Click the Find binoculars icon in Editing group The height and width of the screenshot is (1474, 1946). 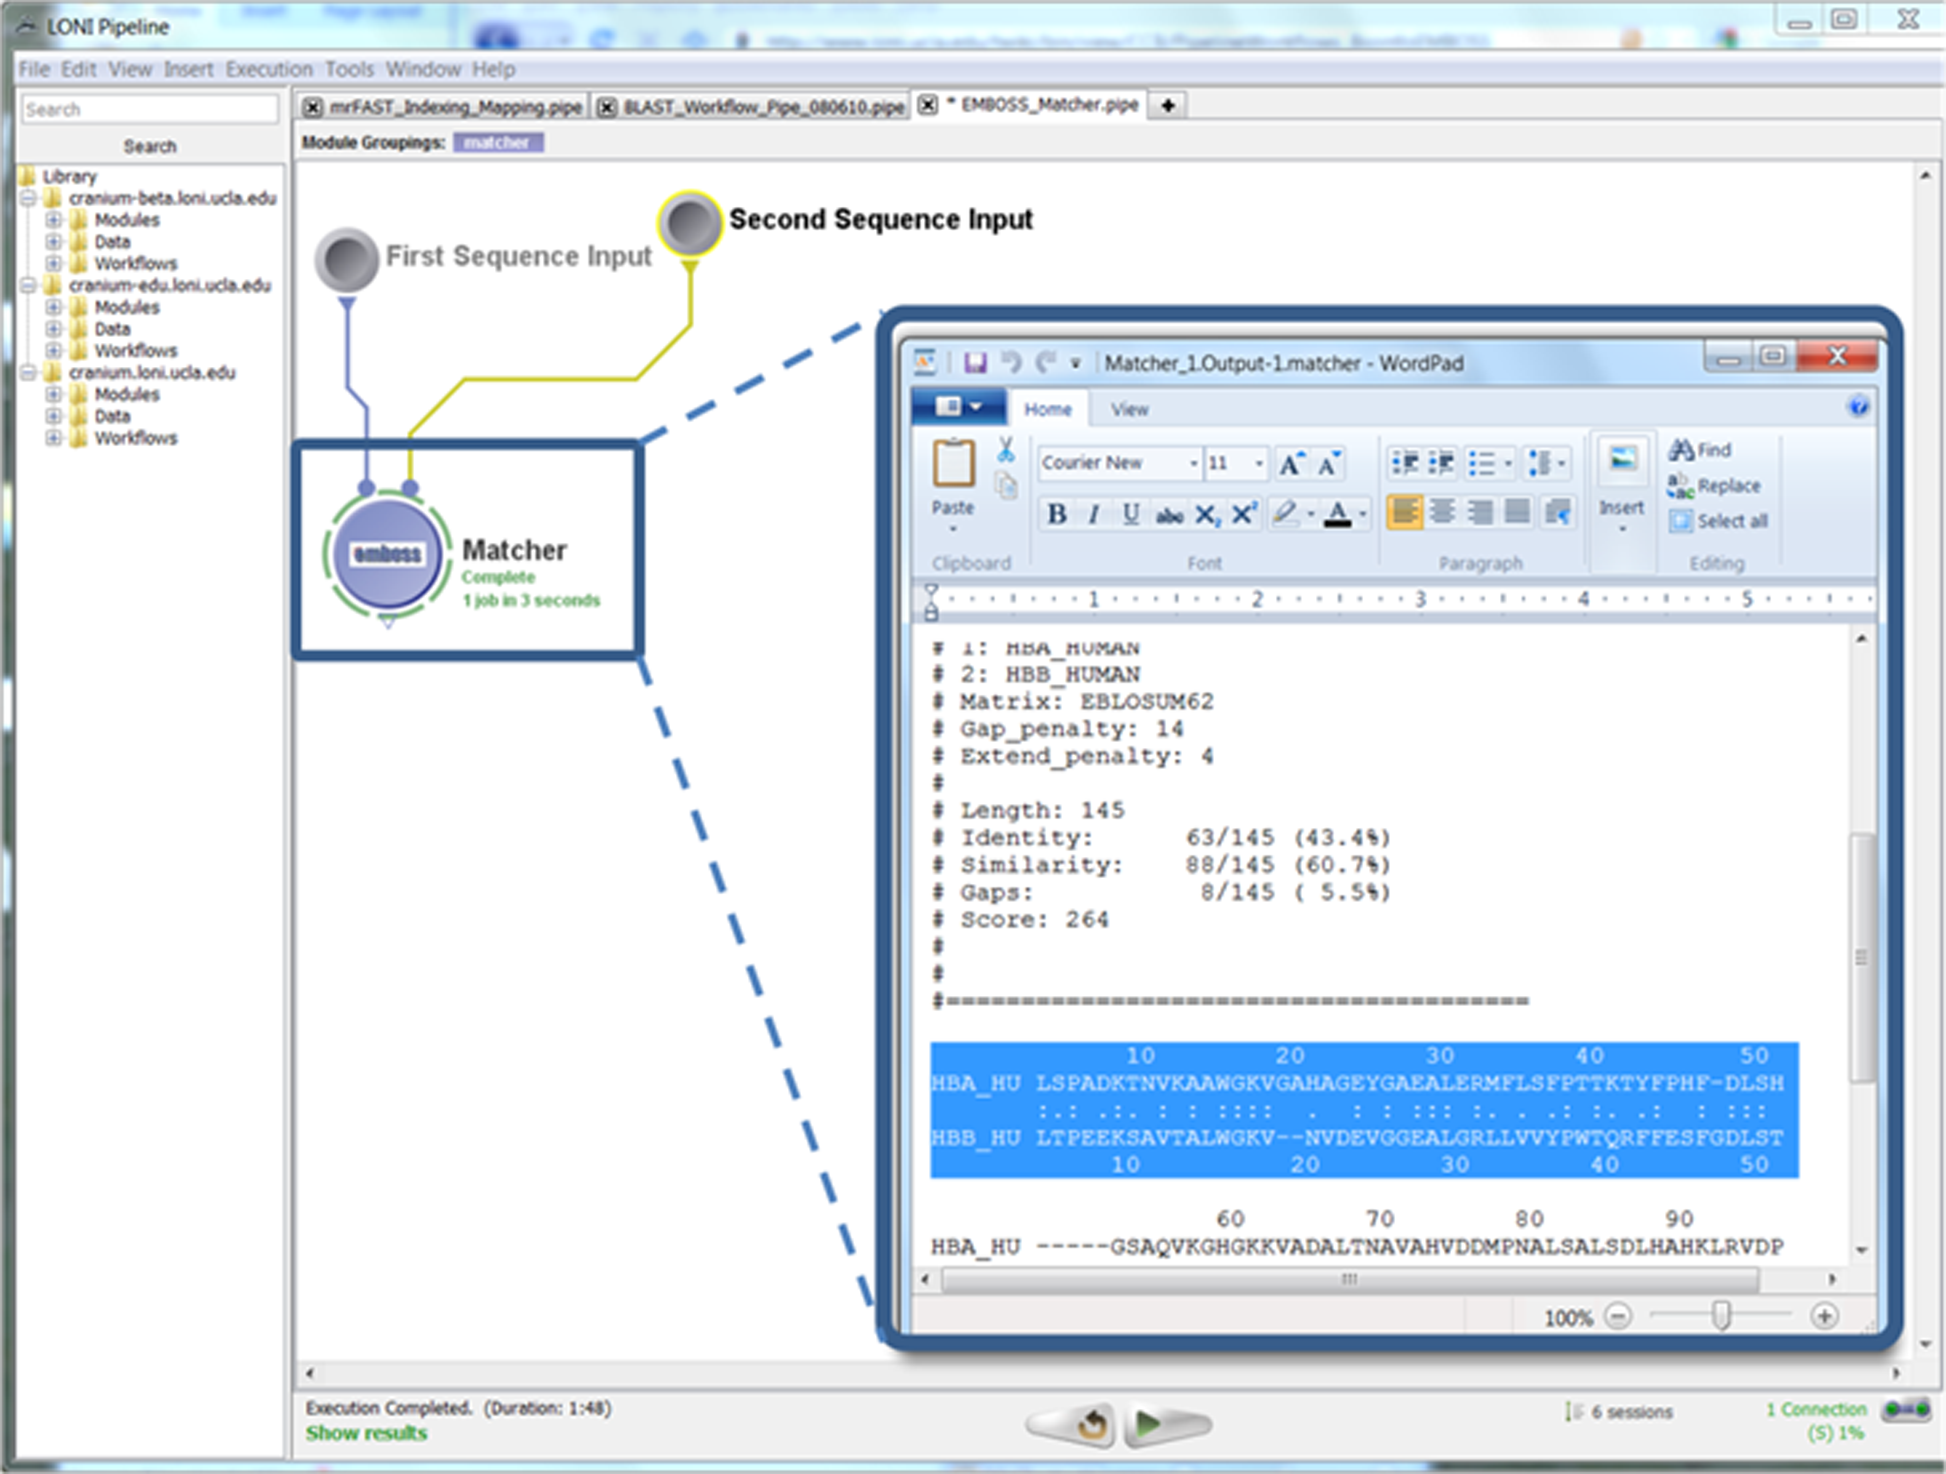pos(1682,450)
